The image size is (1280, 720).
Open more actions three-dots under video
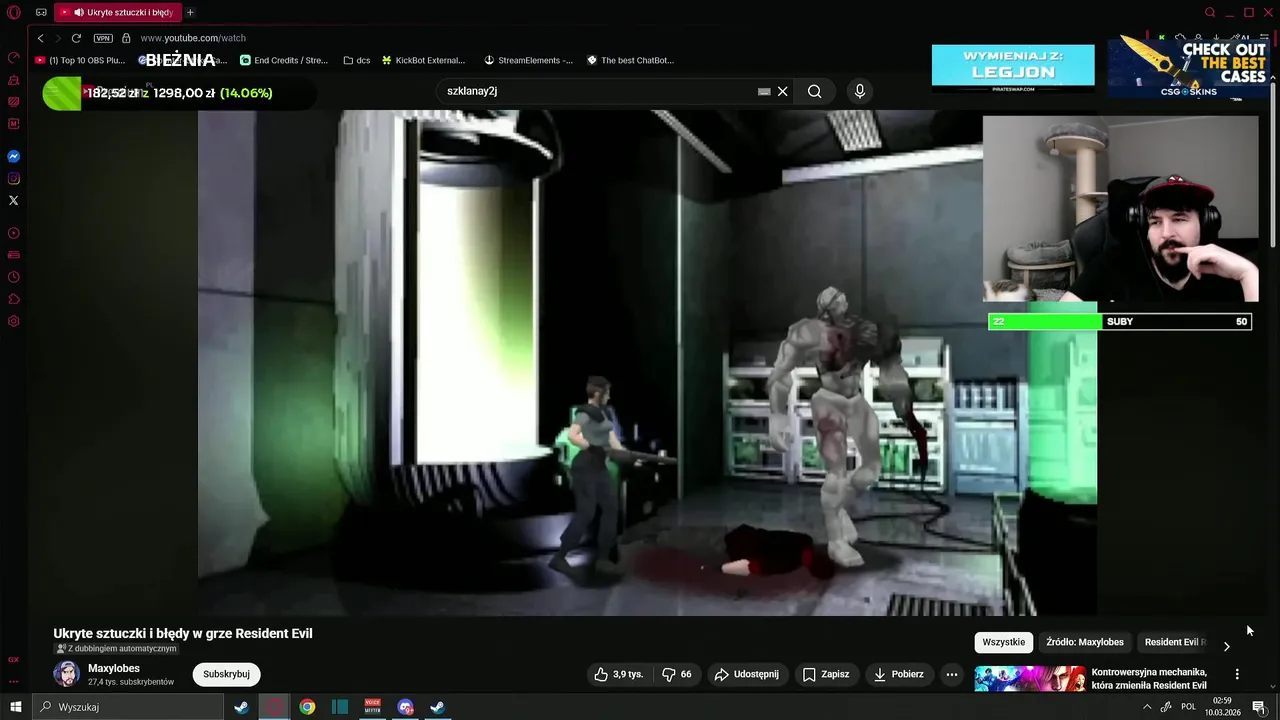click(x=952, y=674)
